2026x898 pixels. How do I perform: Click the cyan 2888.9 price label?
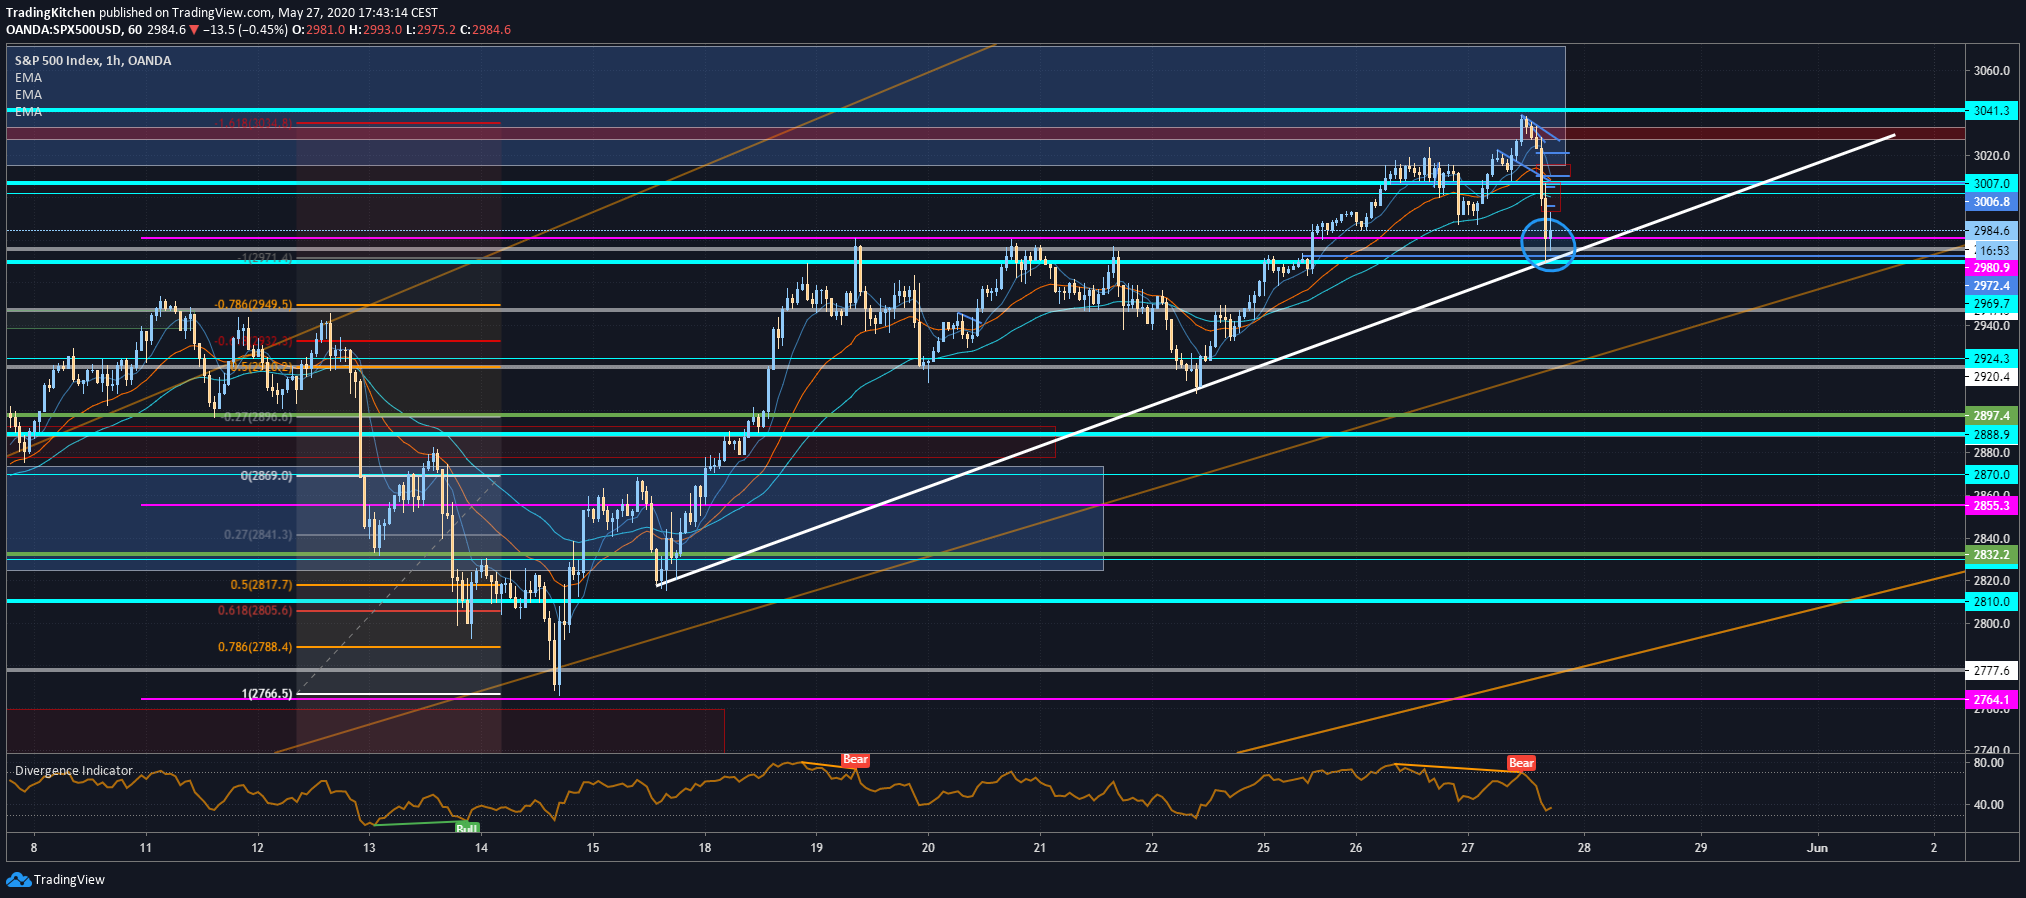(x=1991, y=435)
